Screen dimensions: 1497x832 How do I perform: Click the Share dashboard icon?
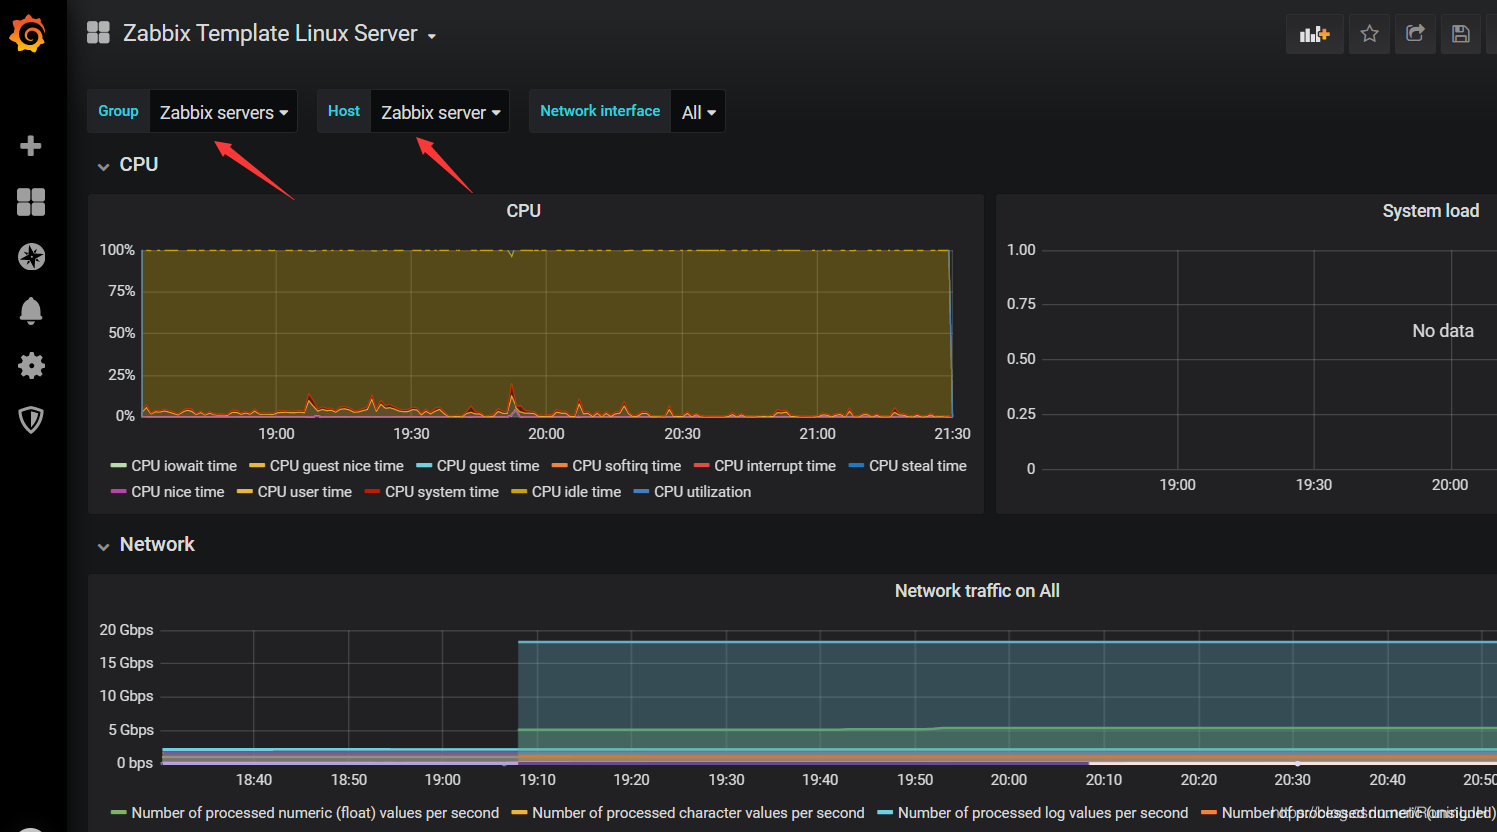(x=1415, y=34)
